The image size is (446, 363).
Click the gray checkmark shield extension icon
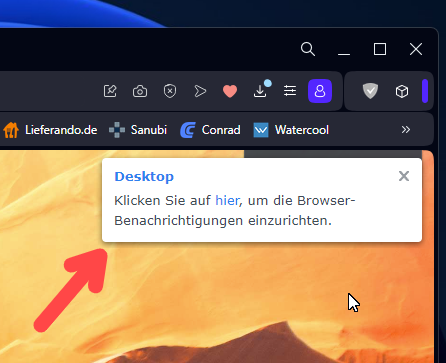coord(370,91)
